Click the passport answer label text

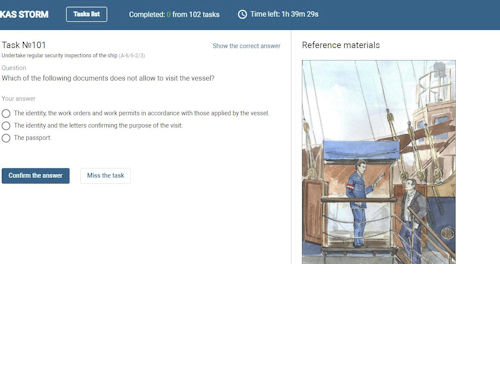click(x=32, y=138)
